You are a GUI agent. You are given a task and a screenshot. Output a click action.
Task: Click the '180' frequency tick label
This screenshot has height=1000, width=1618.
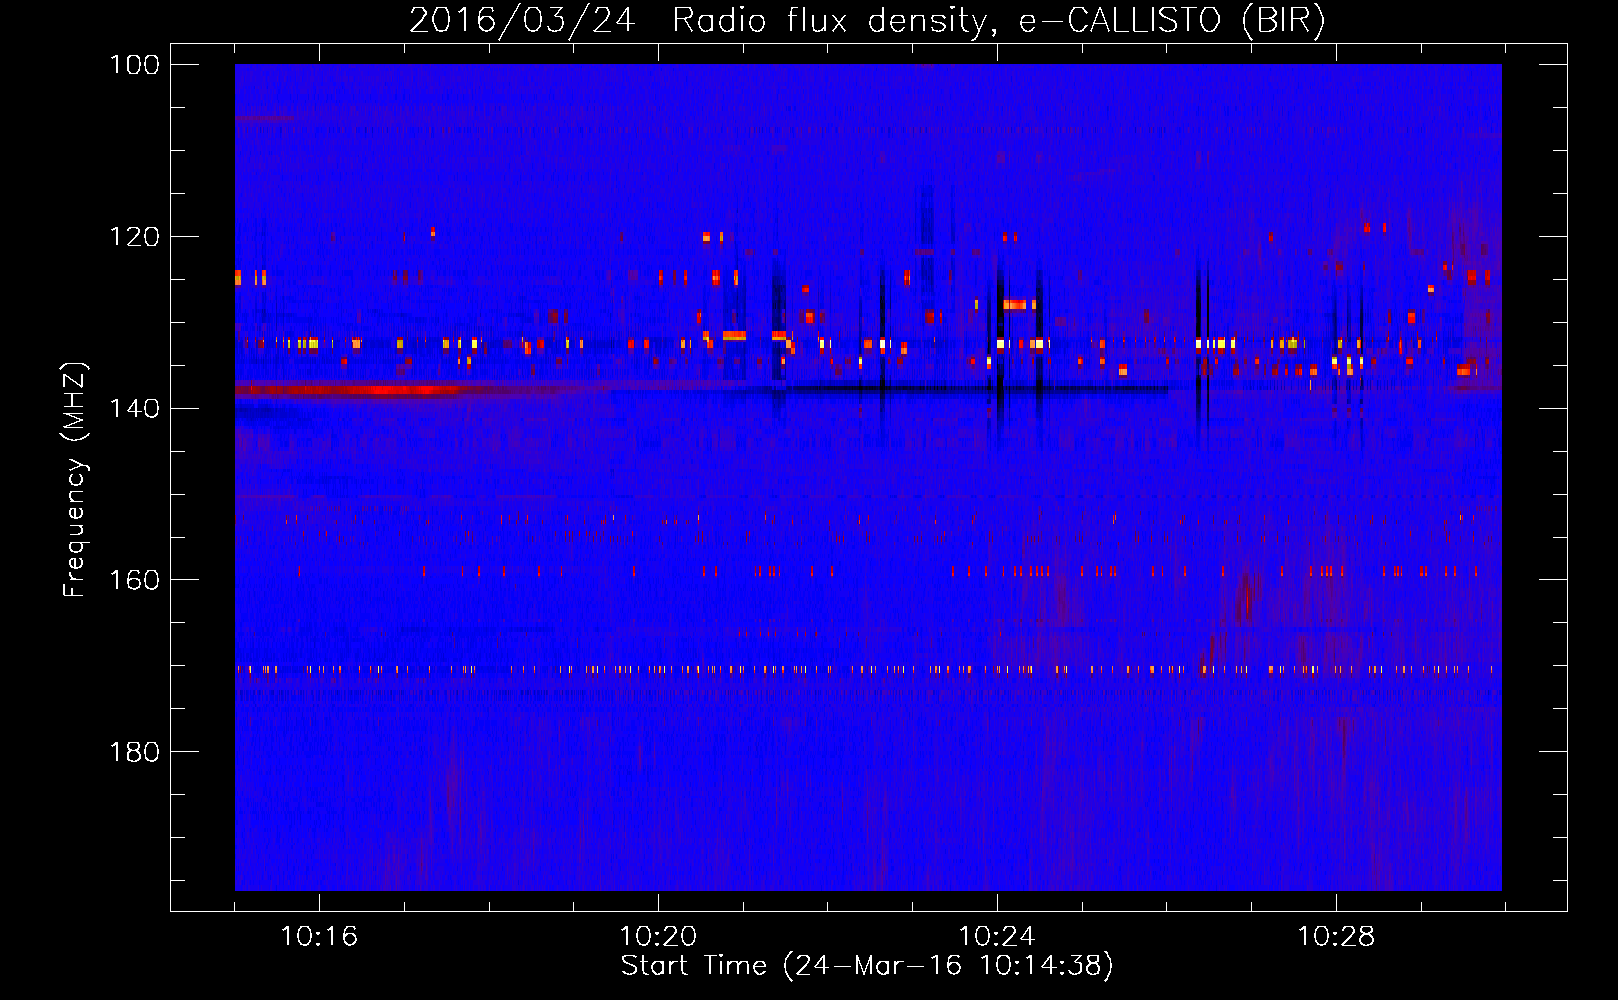pos(135,752)
